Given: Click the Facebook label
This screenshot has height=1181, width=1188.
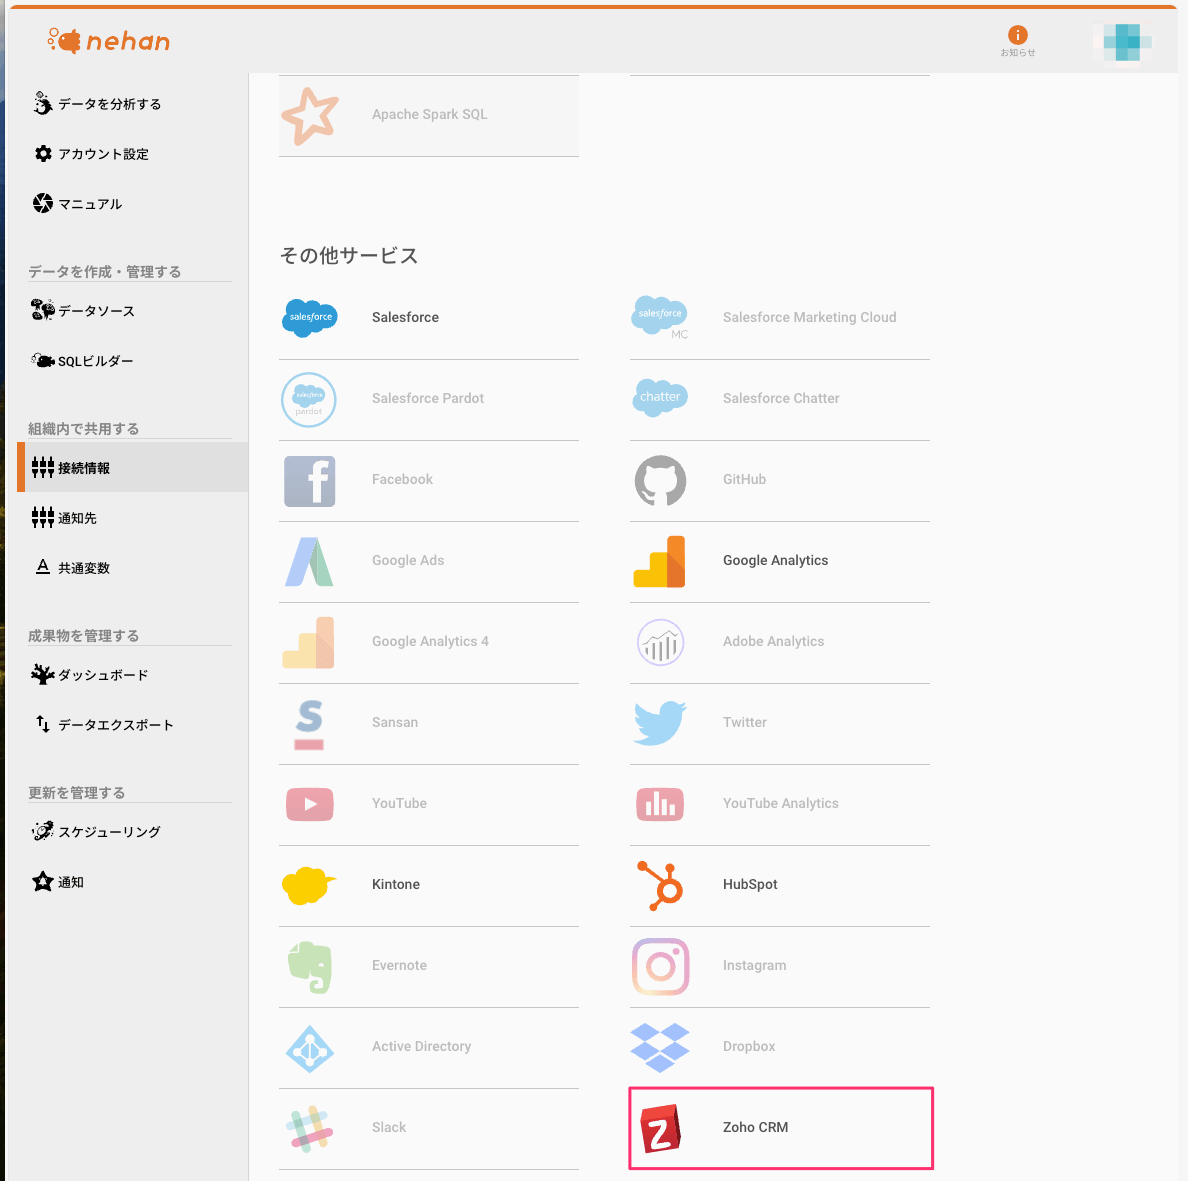Looking at the screenshot, I should click(402, 480).
